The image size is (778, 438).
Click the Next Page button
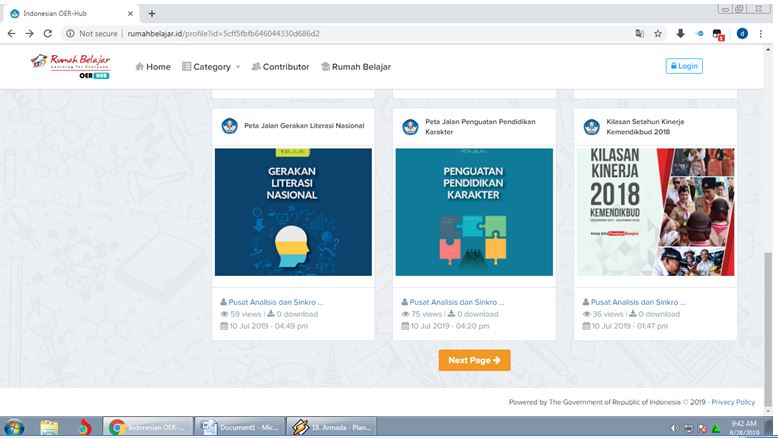(474, 360)
